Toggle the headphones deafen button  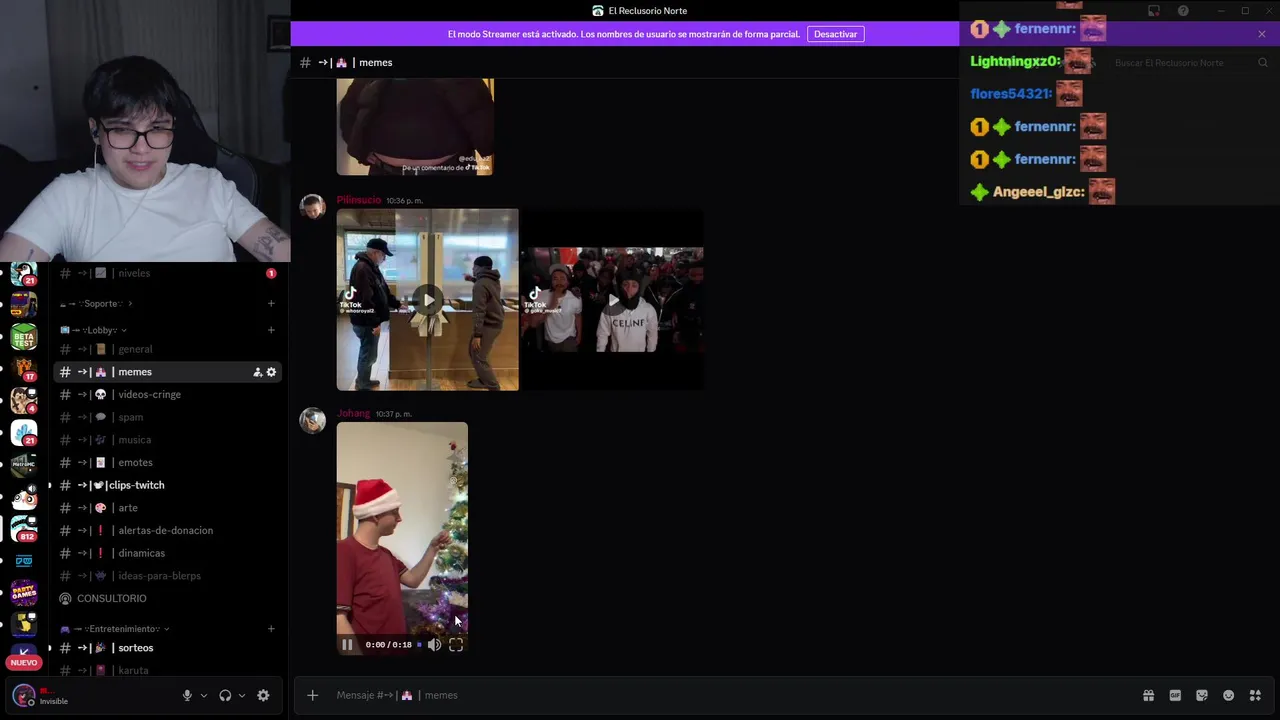[x=225, y=695]
